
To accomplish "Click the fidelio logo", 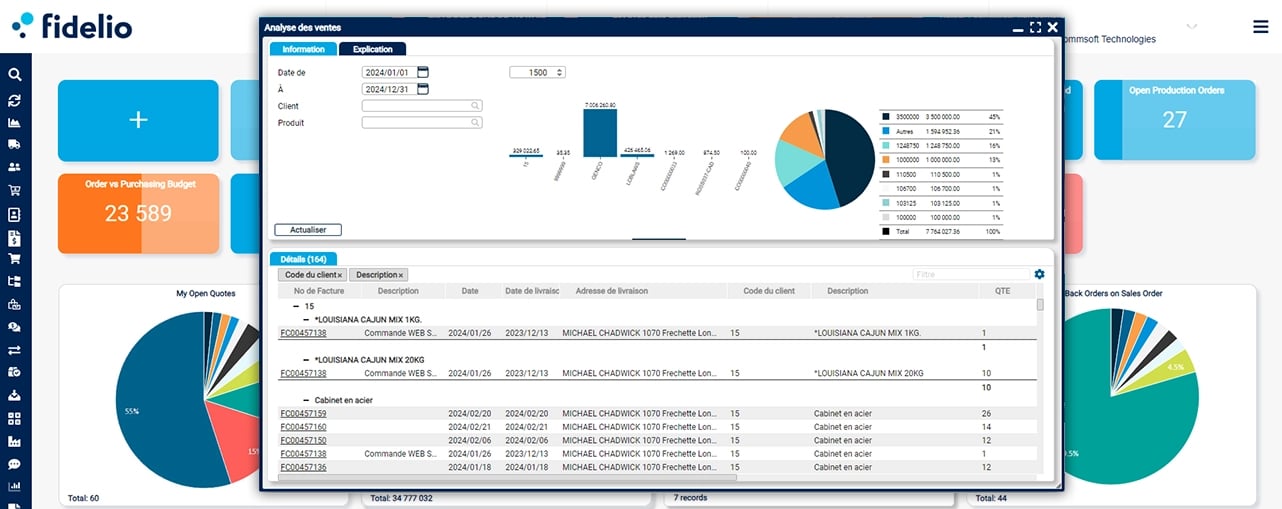I will pyautogui.click(x=72, y=26).
